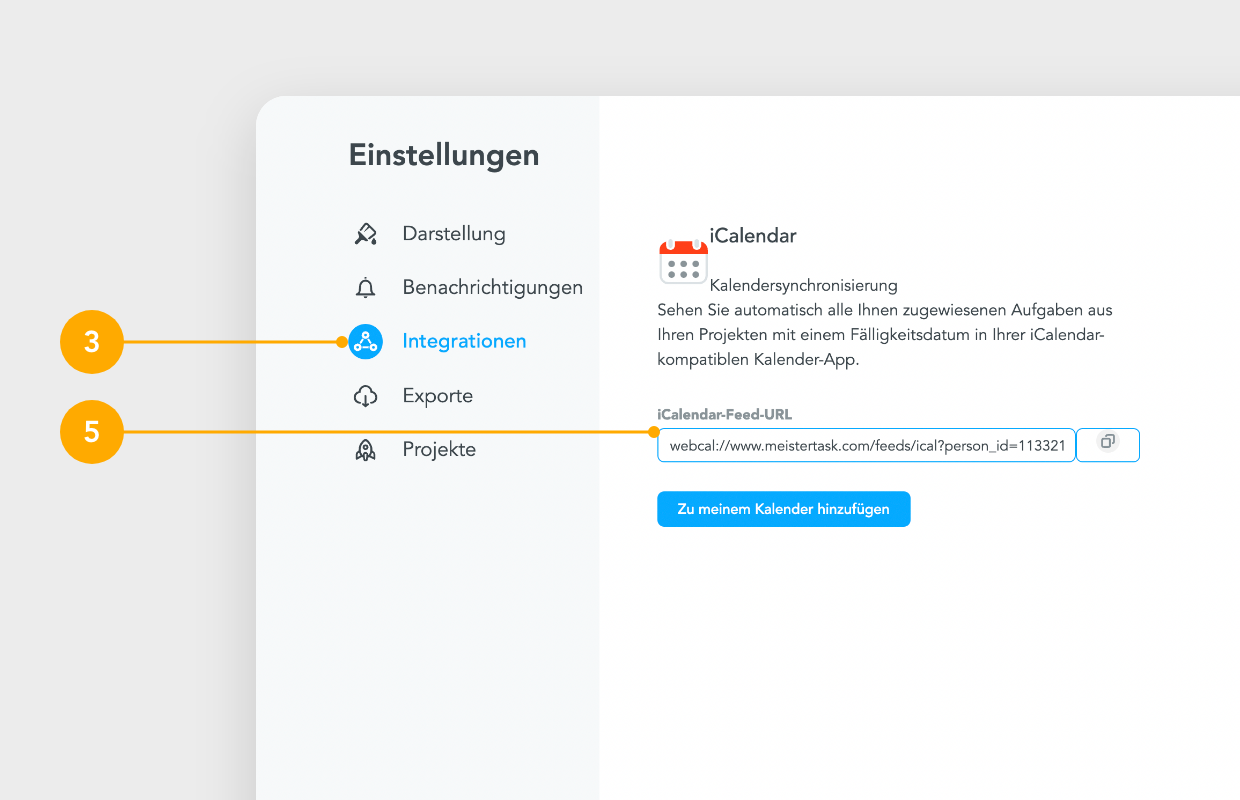Click Zu meinem Kalender hinzufügen button
The image size is (1240, 800).
coord(784,509)
